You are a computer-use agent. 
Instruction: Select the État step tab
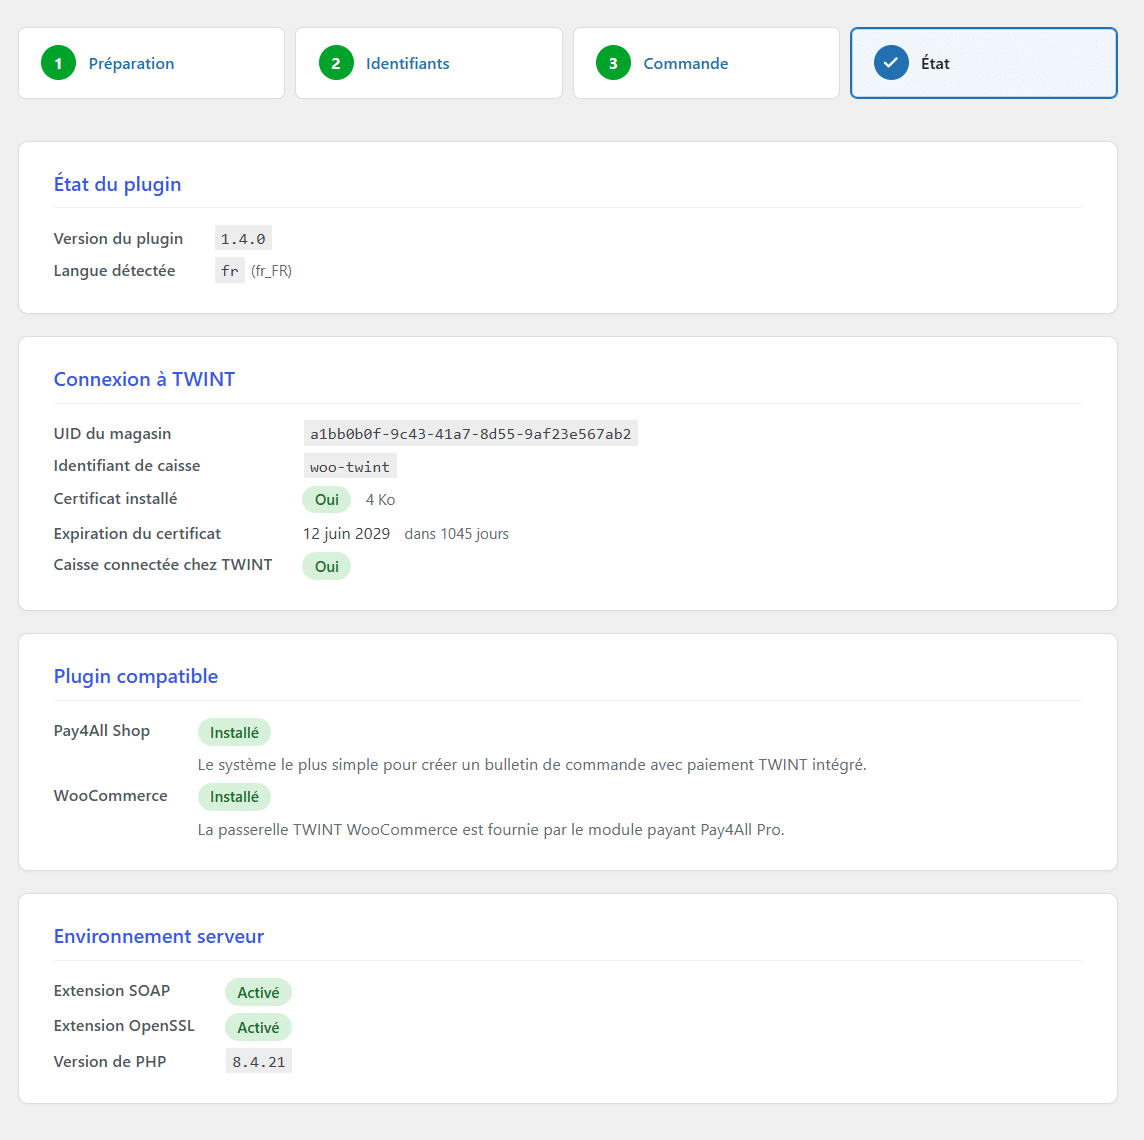point(983,63)
